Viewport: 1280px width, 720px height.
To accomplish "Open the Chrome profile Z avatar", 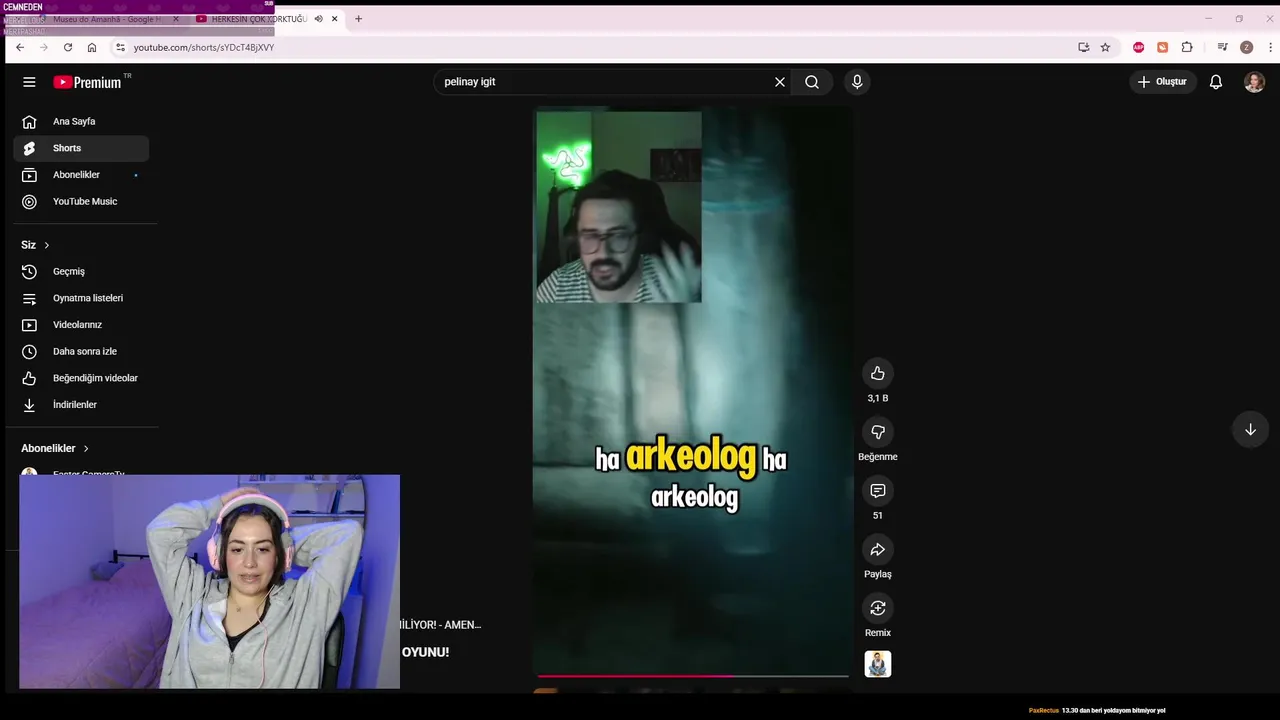I will pyautogui.click(x=1246, y=47).
